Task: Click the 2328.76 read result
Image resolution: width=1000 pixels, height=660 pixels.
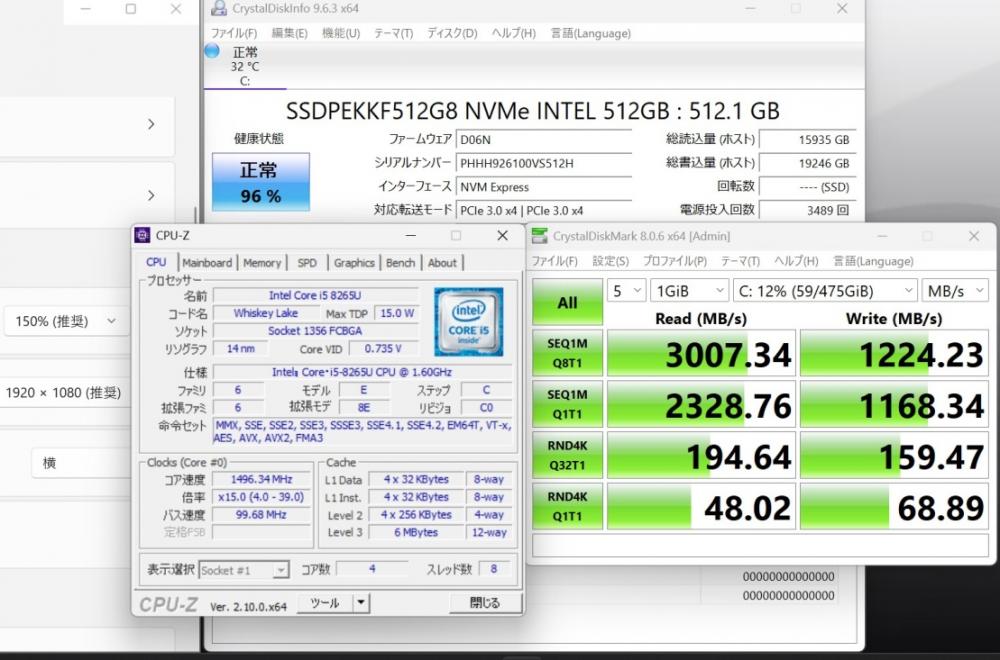Action: 702,404
